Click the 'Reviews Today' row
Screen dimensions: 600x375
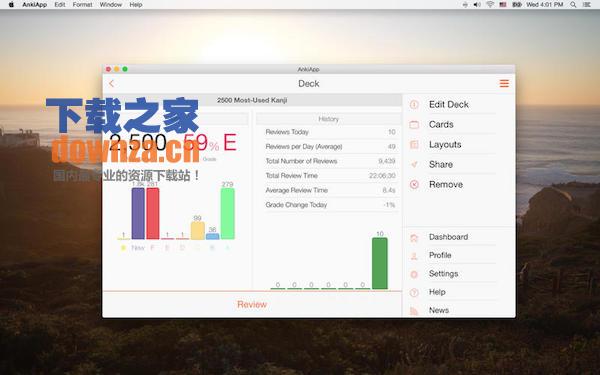331,132
